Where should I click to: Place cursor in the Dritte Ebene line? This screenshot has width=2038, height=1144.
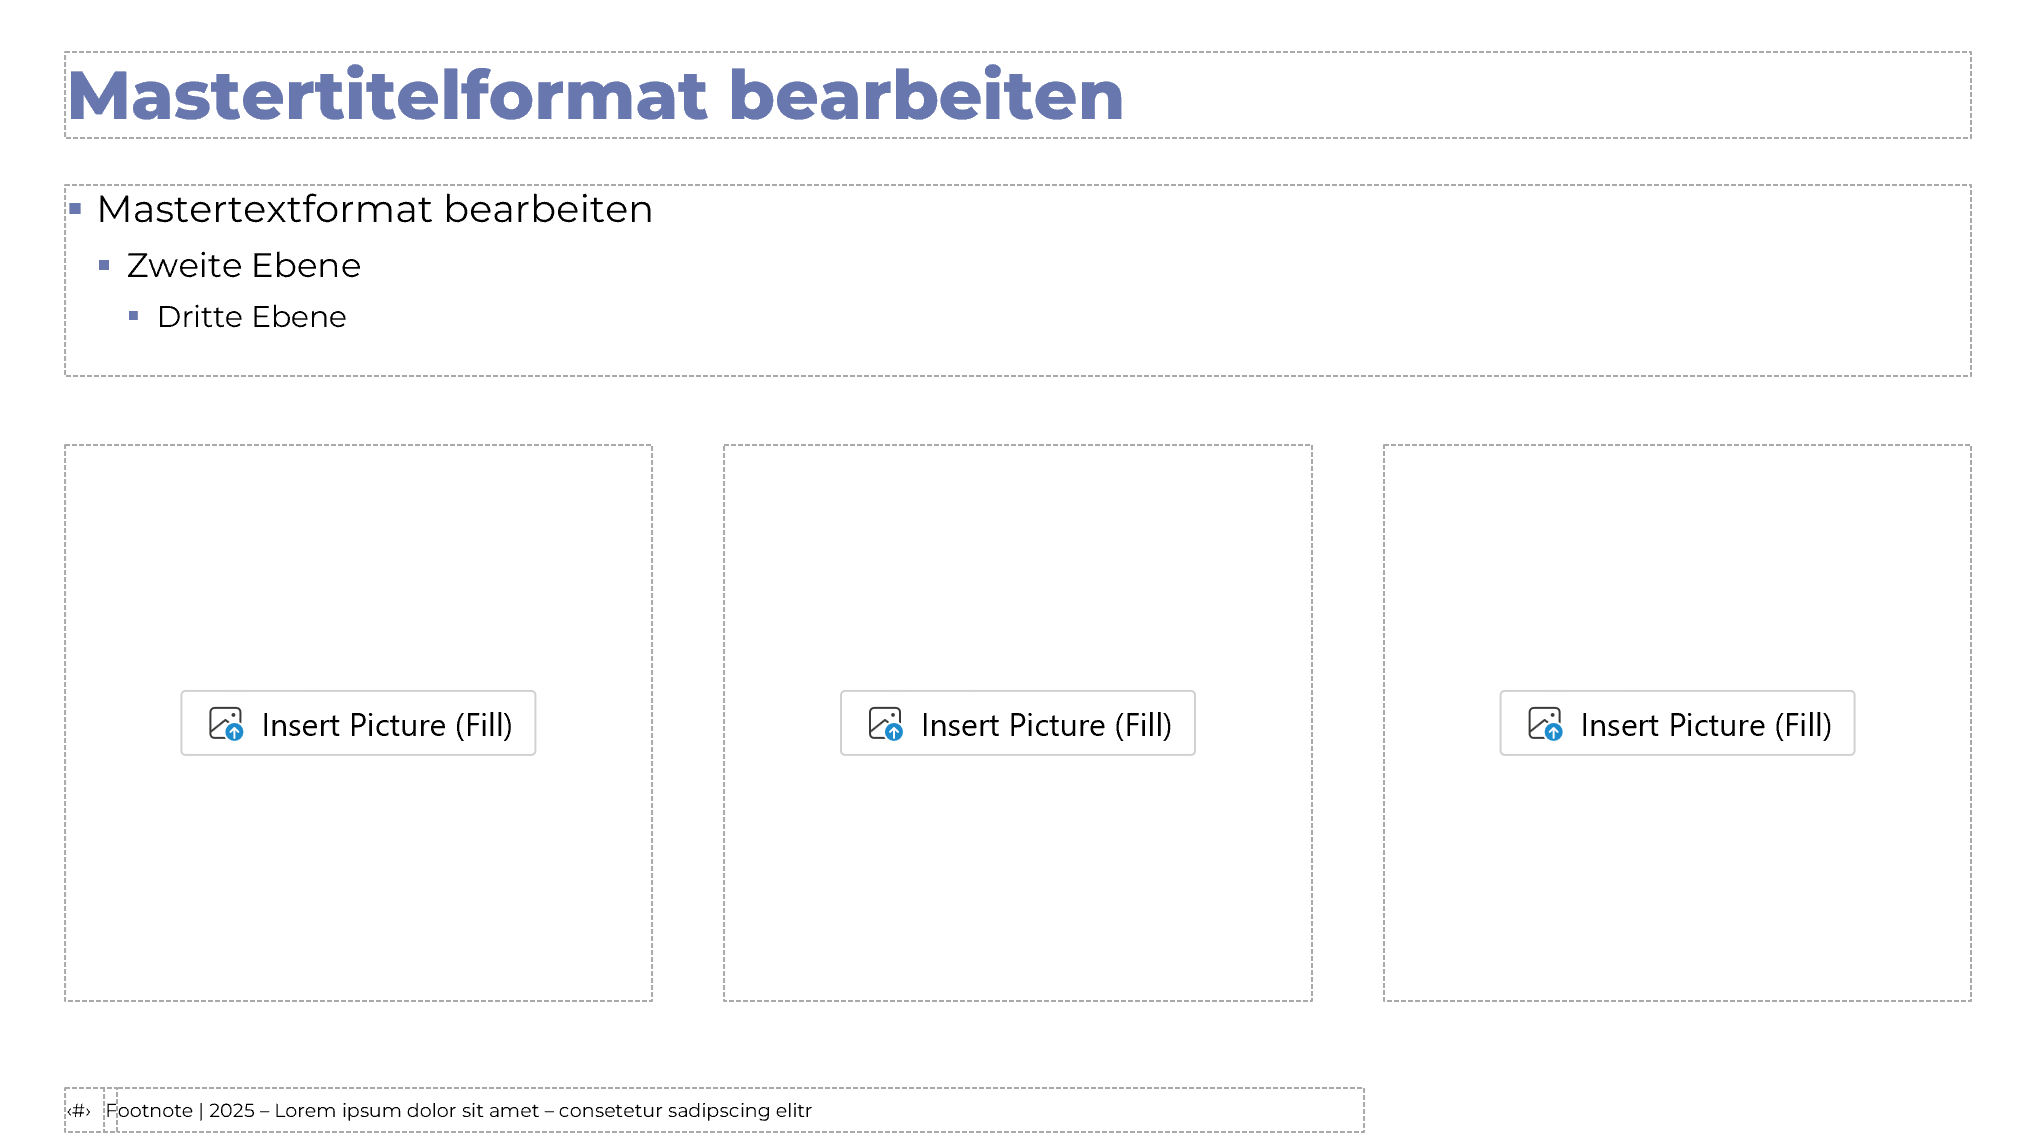click(x=251, y=317)
